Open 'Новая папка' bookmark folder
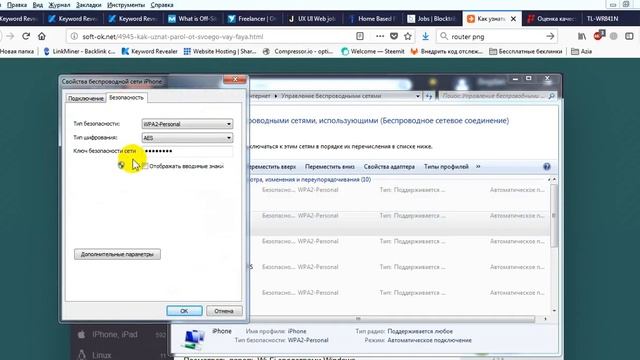Viewport: 640px width, 360px height. point(17,51)
